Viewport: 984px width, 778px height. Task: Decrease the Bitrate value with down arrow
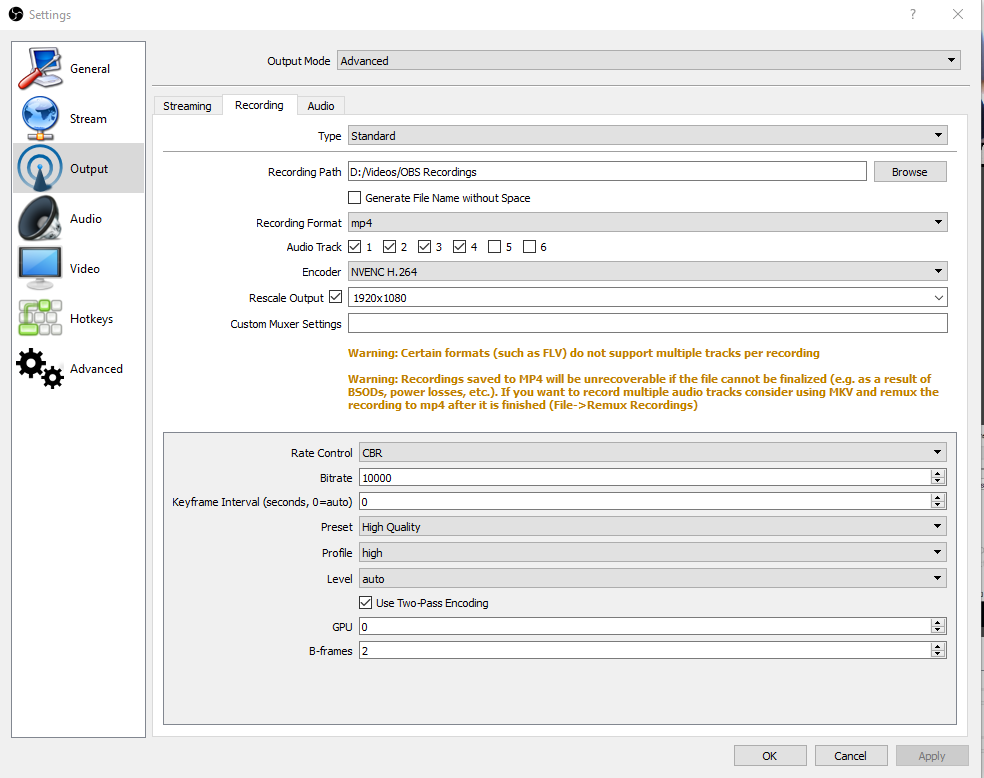click(x=938, y=481)
